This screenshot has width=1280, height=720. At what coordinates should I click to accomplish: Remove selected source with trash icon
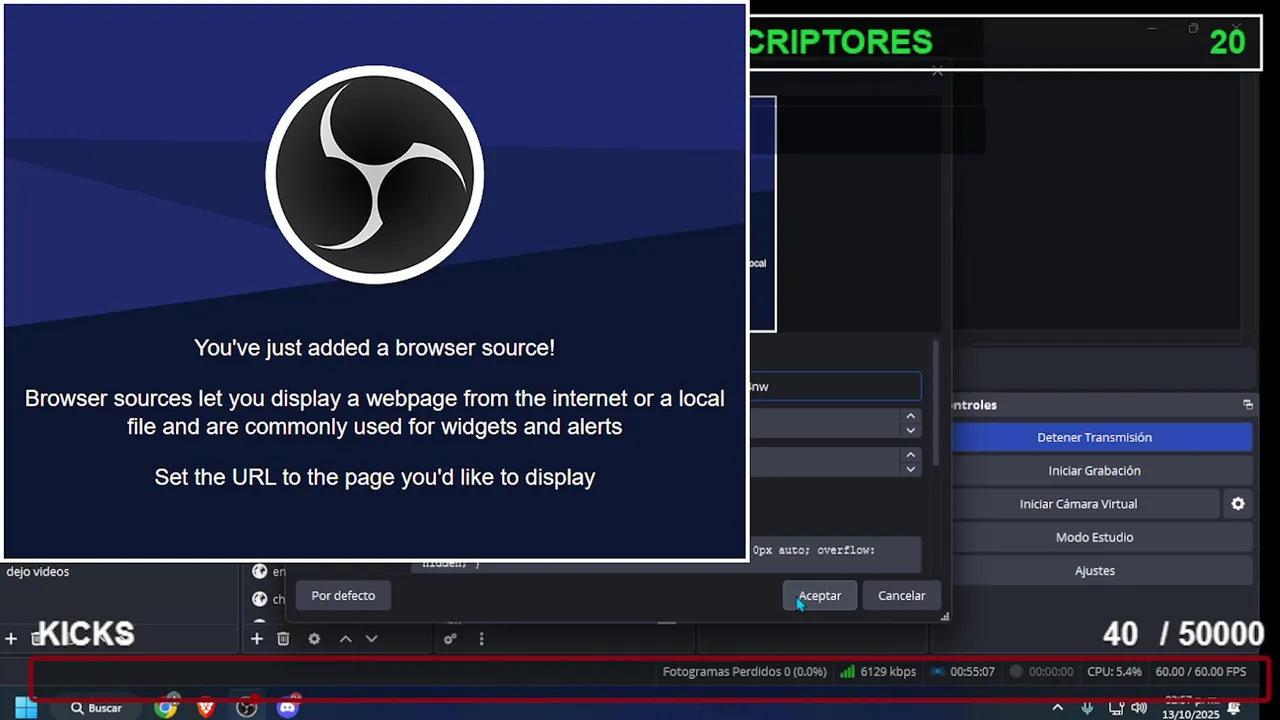coord(283,639)
